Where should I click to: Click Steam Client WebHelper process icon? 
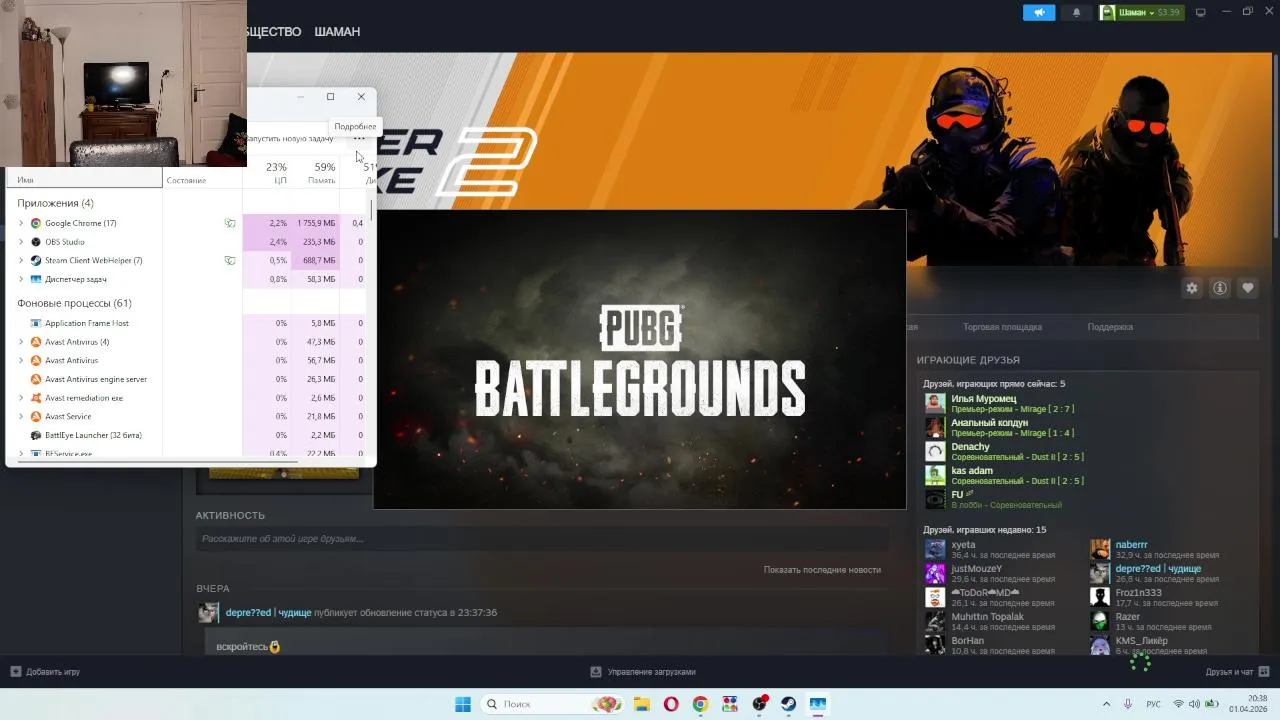[x=36, y=260]
